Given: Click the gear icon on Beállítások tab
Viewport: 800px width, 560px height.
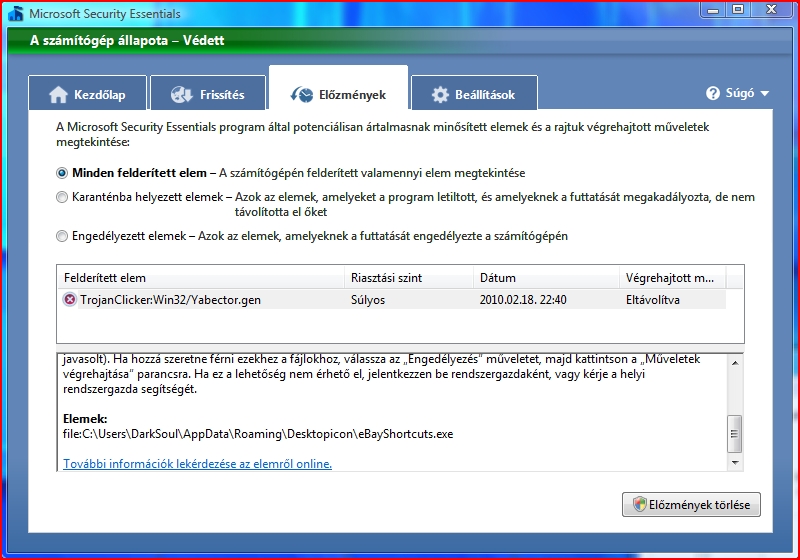Looking at the screenshot, I should (440, 94).
